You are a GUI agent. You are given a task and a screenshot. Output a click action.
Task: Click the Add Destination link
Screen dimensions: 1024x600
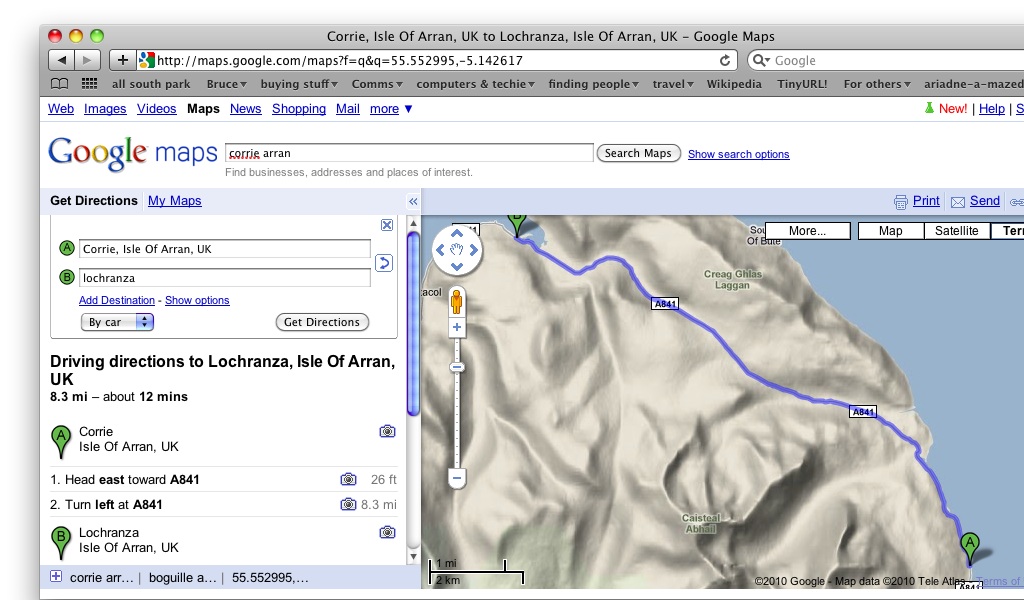(116, 300)
